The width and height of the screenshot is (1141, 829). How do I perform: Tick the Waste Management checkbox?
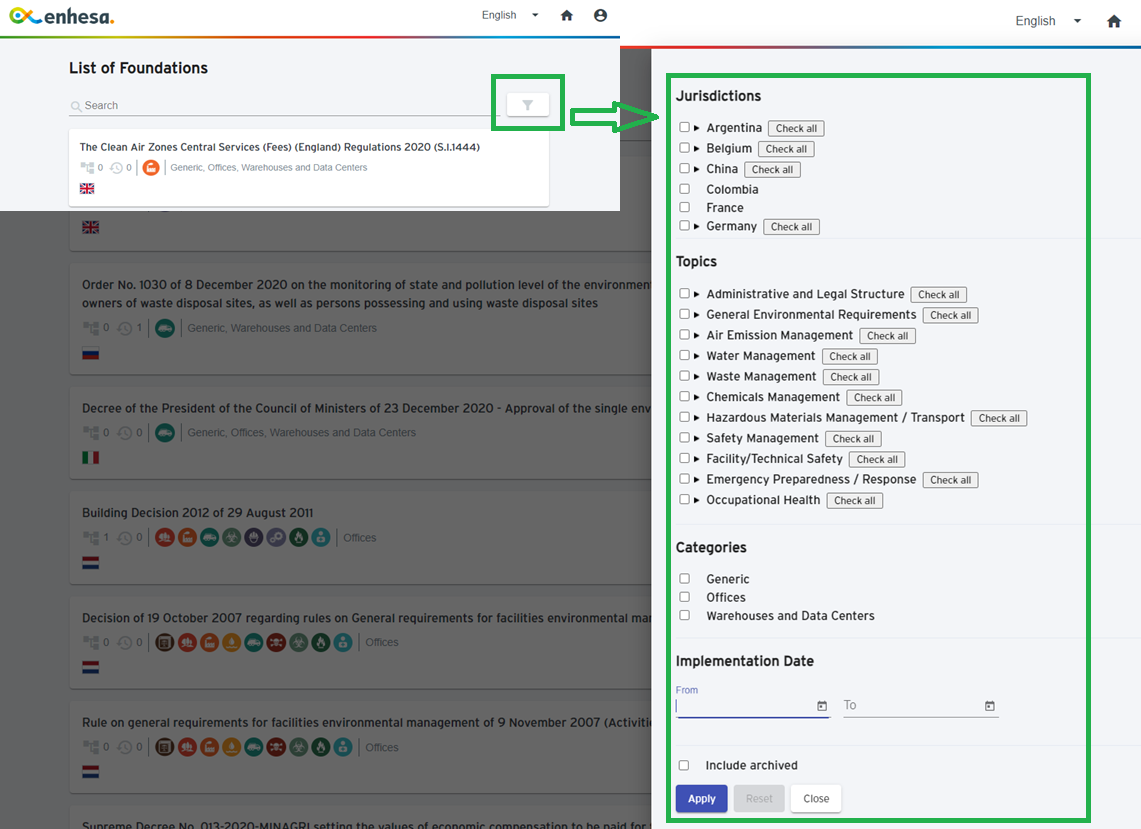[684, 376]
